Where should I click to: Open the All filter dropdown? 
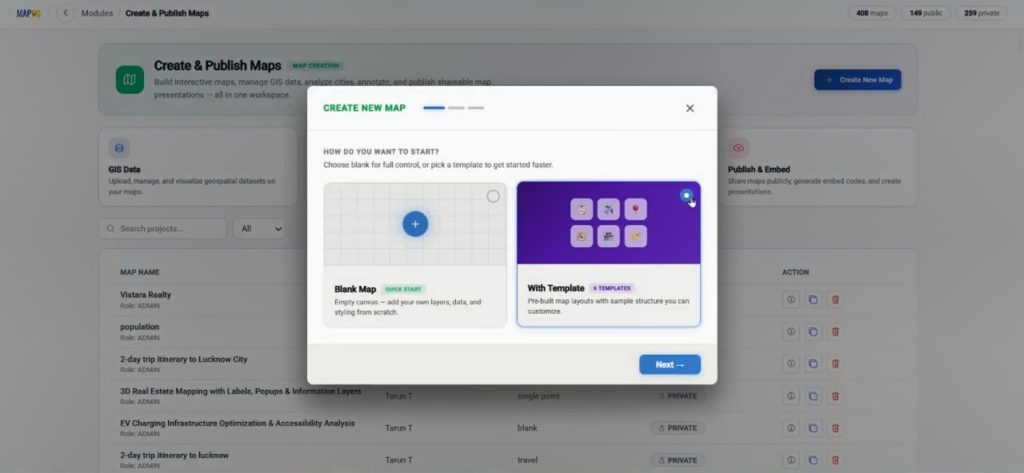tap(259, 229)
